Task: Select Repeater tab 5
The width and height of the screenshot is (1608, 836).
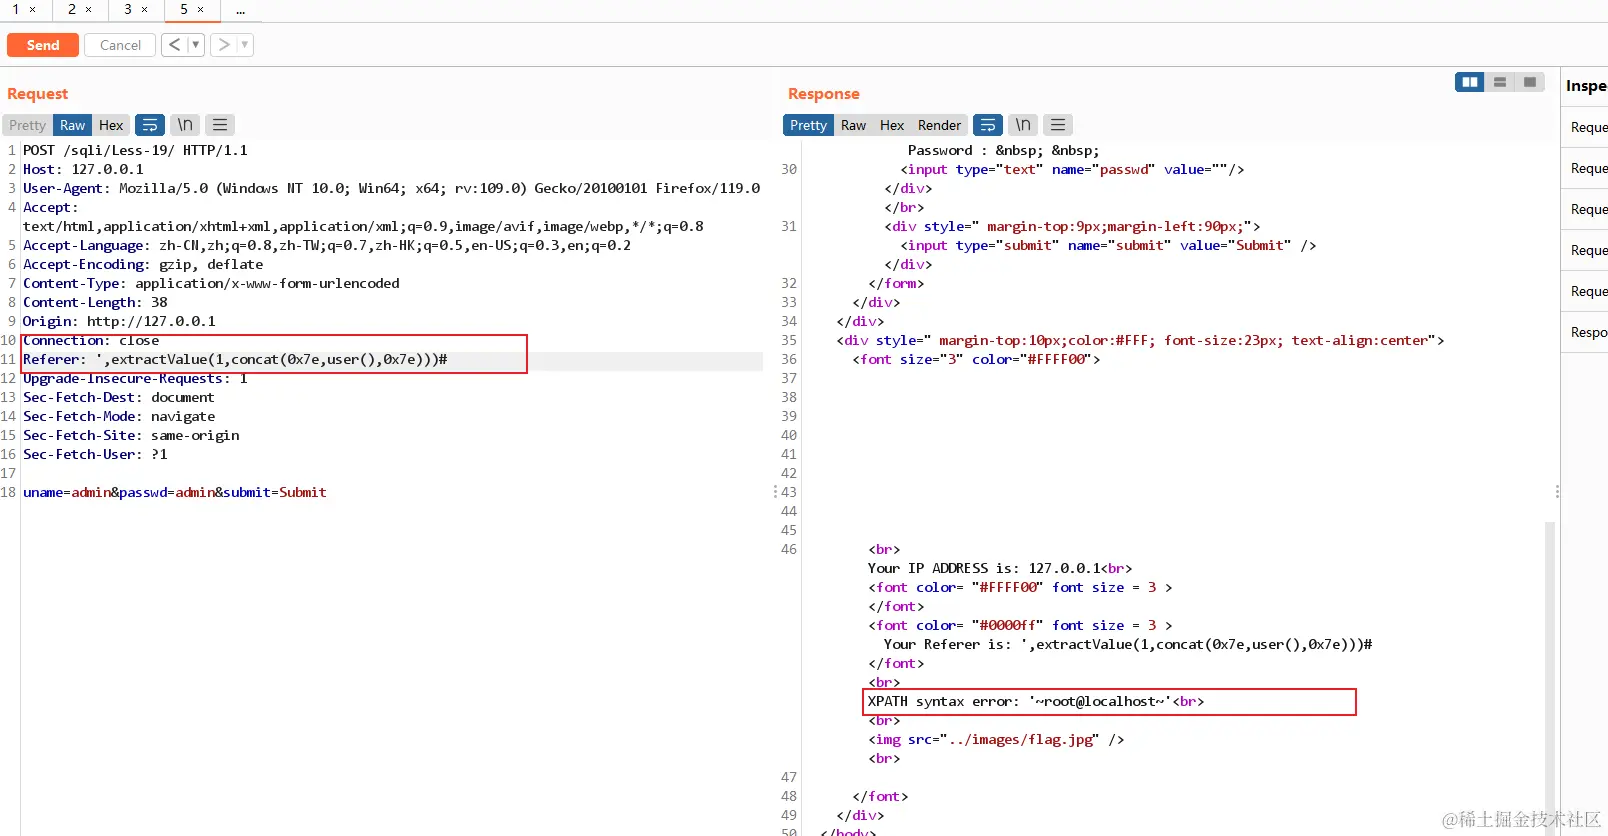Action: [184, 9]
